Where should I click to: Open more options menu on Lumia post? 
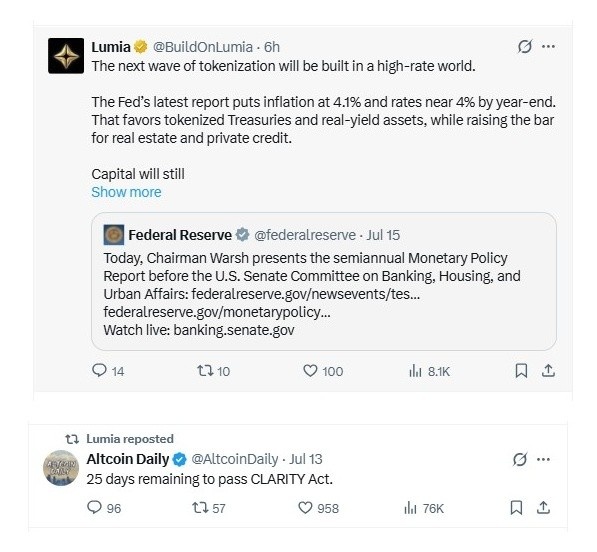tap(548, 46)
